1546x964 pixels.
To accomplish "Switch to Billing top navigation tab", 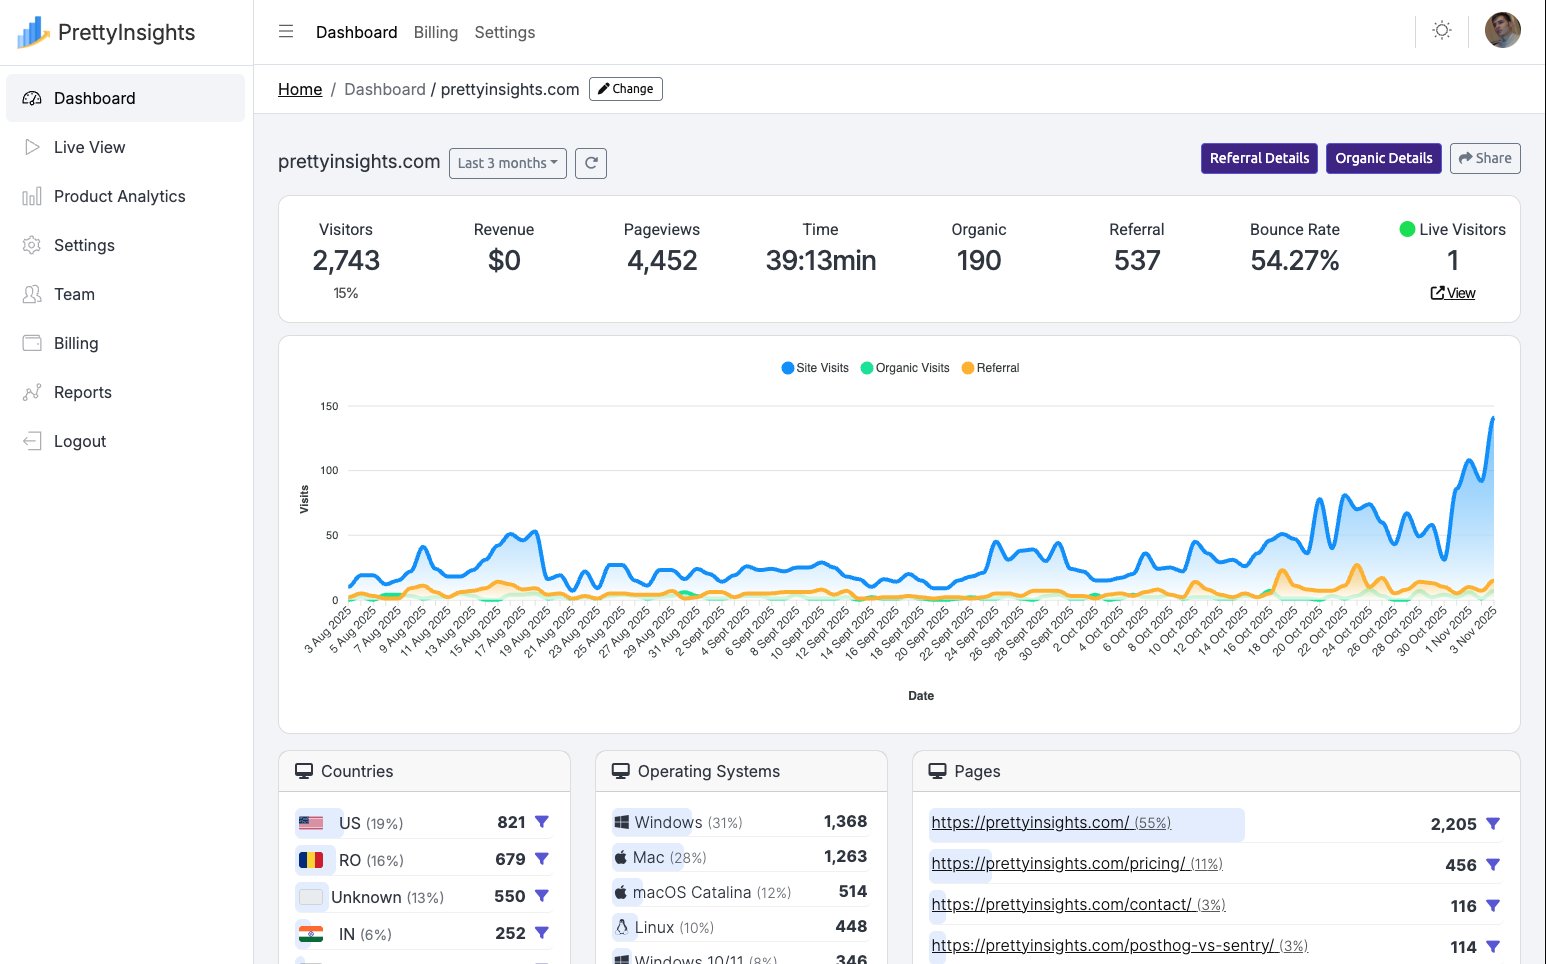I will [x=436, y=32].
